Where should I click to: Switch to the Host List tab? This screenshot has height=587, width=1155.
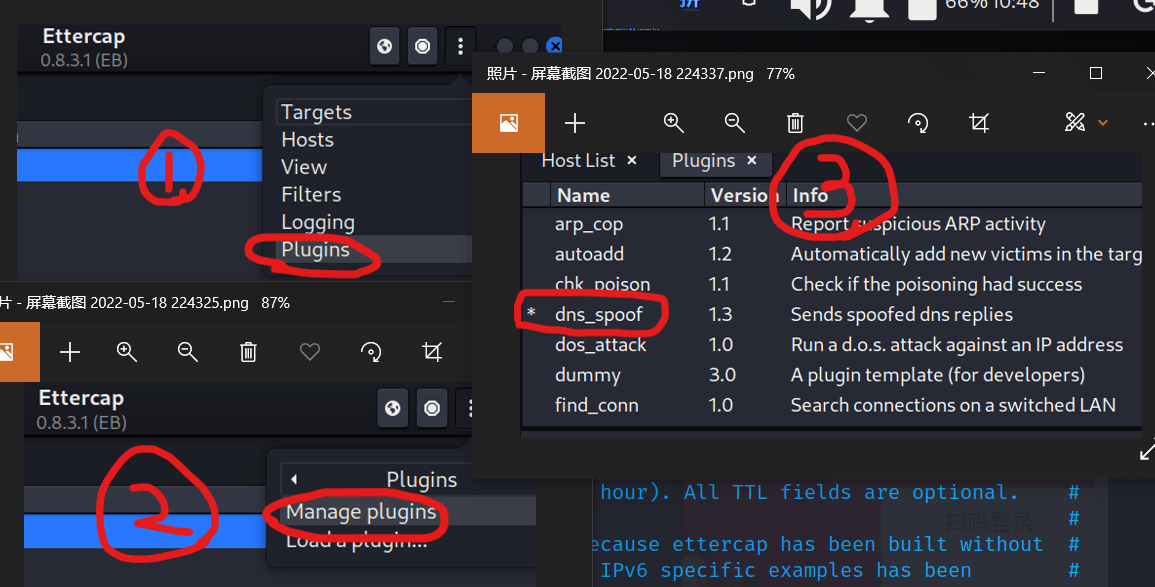coord(578,161)
